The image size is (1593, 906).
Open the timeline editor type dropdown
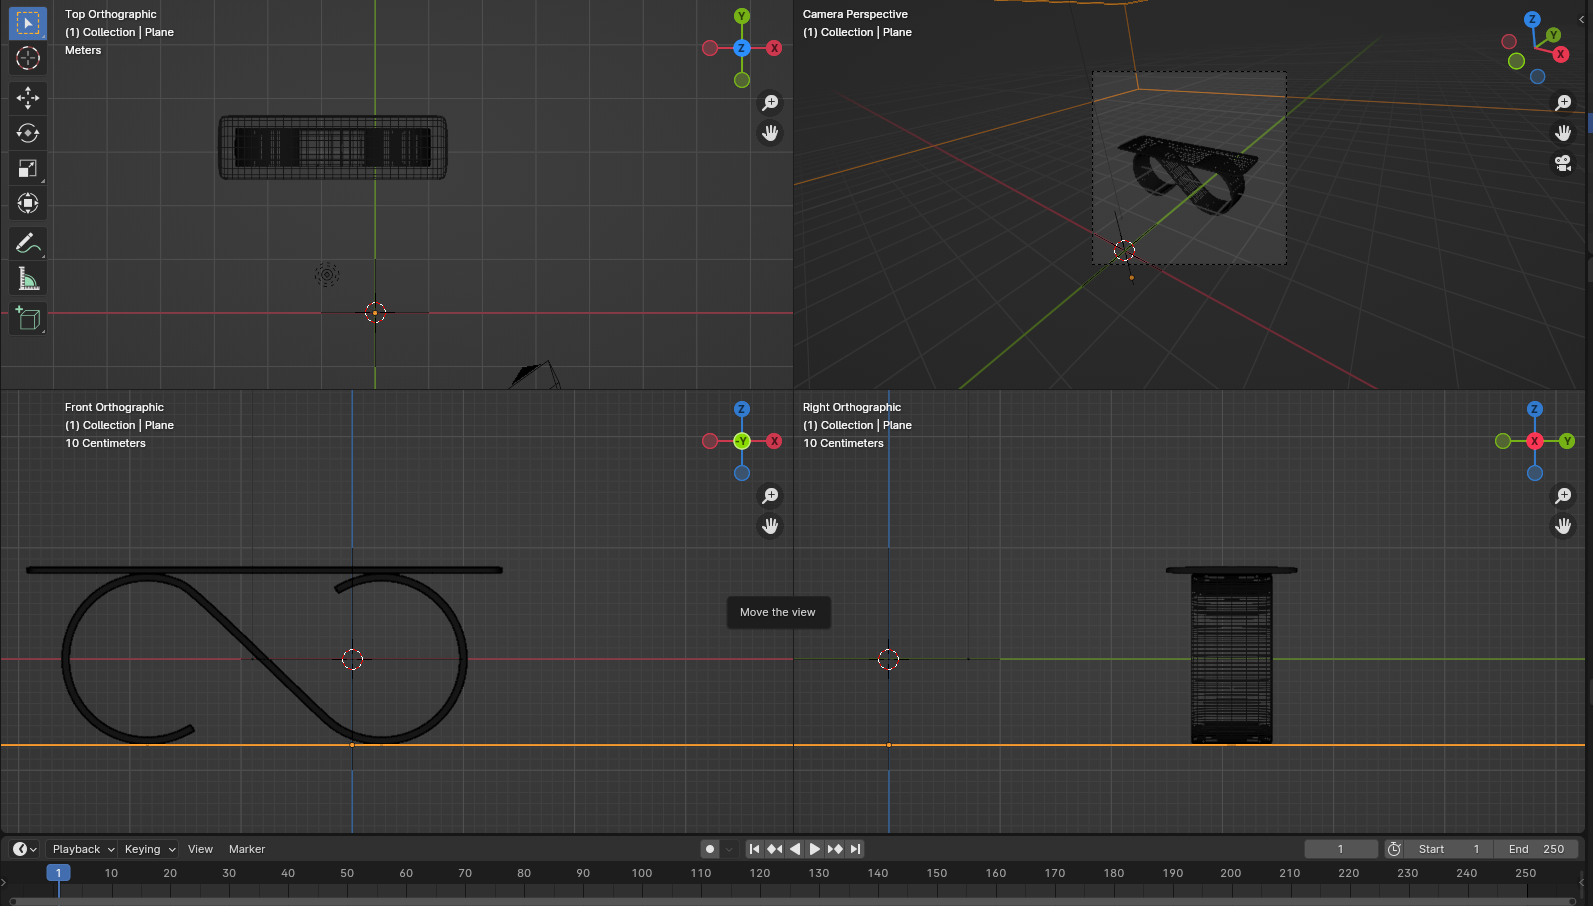[24, 849]
